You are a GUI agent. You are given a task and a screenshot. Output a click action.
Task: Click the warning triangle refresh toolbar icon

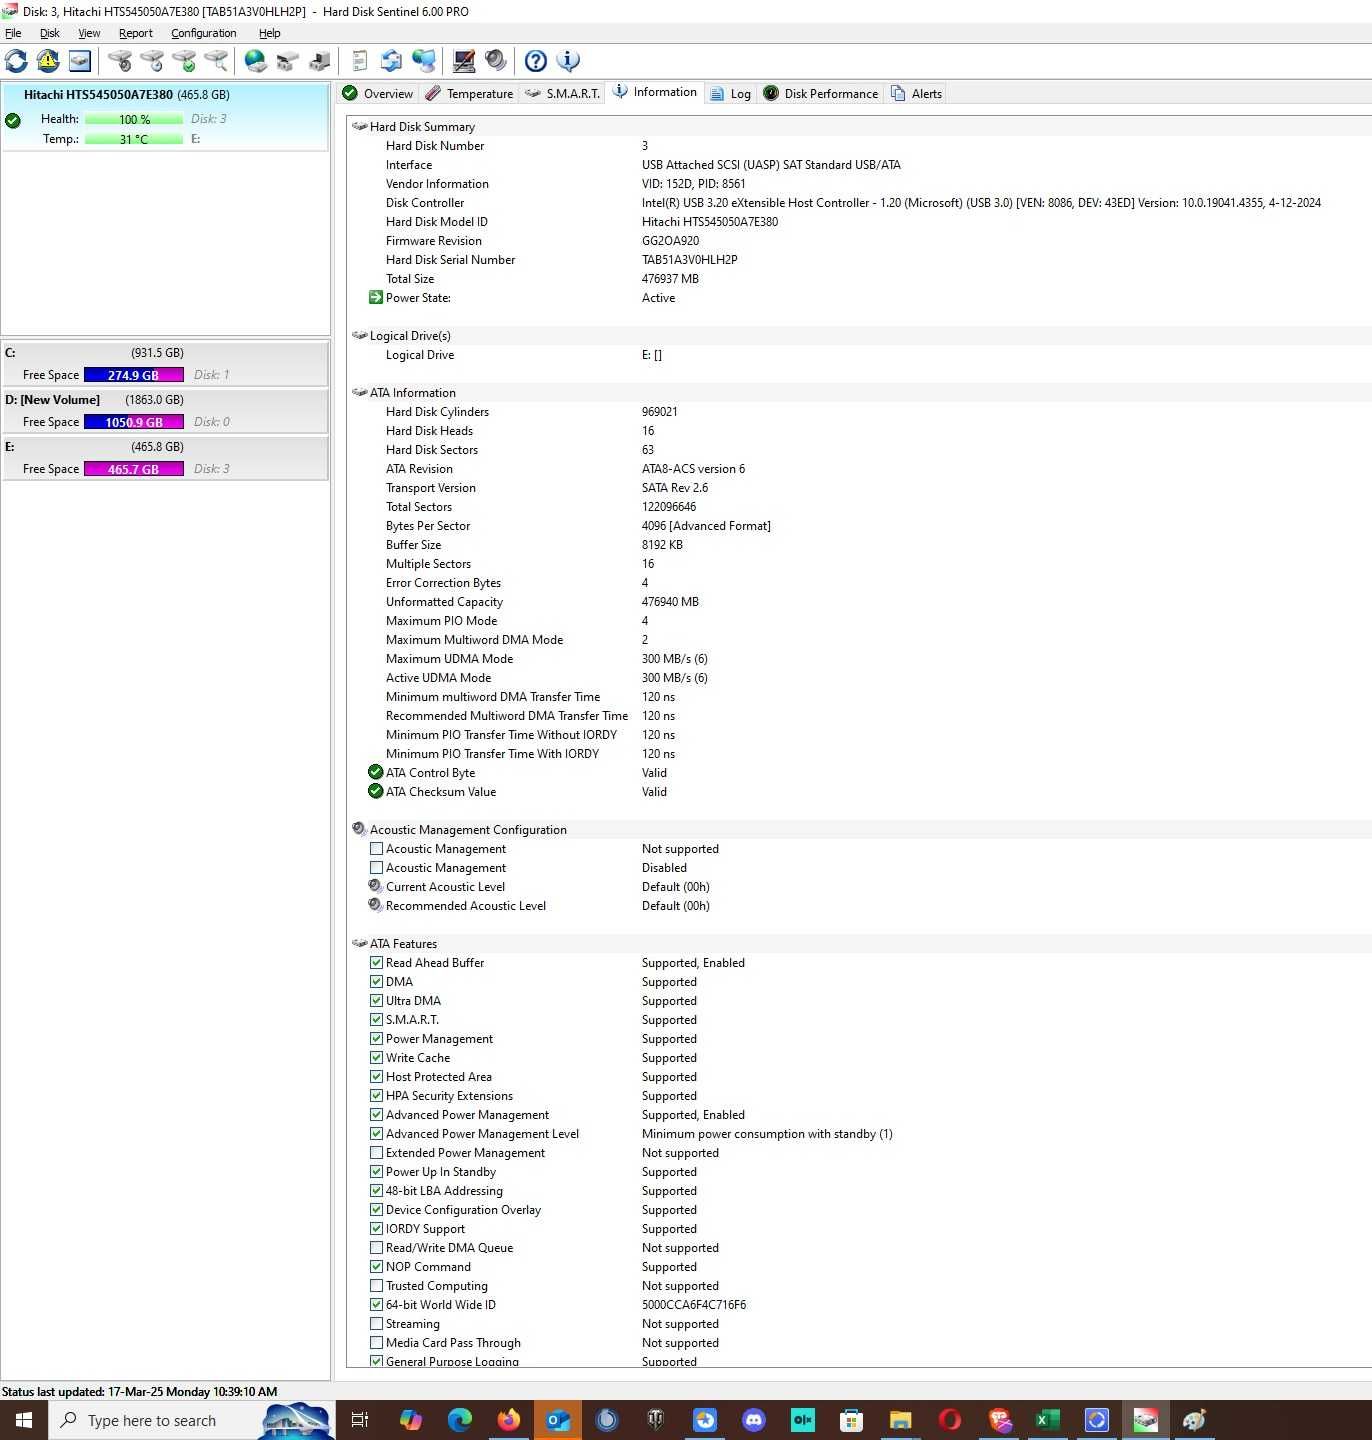48,61
